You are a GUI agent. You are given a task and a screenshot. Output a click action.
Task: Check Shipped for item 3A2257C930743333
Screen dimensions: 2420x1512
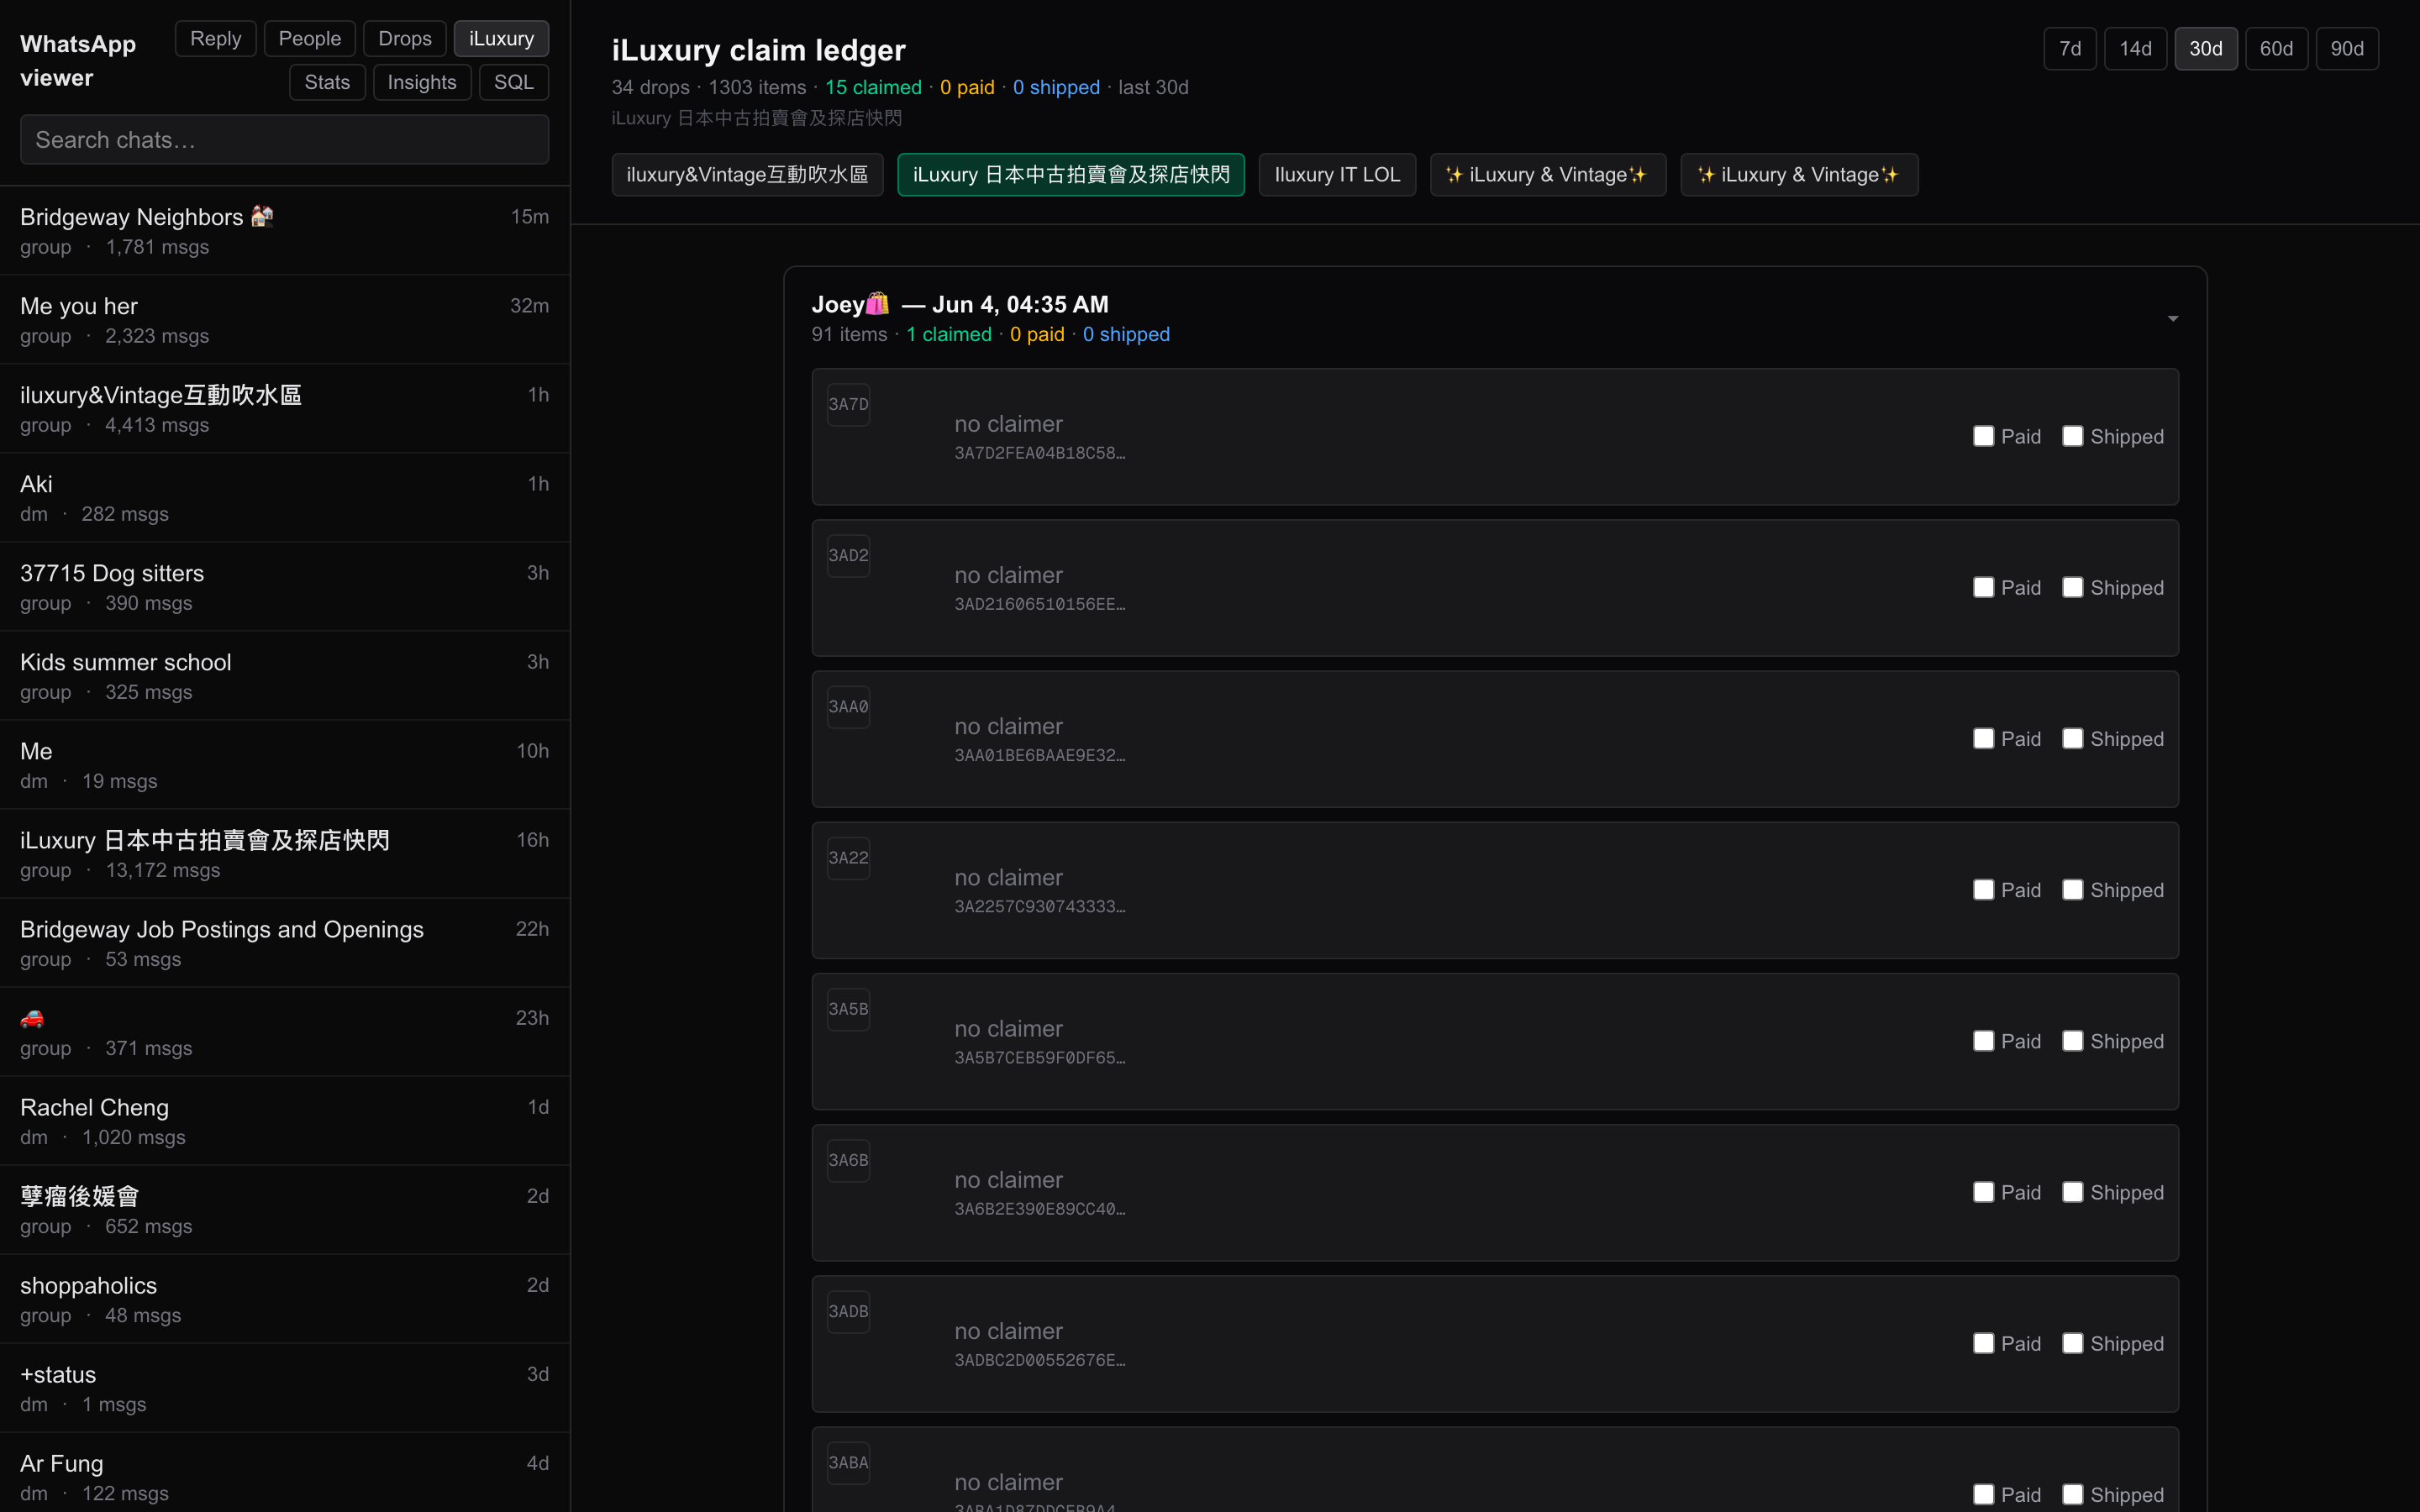(2072, 889)
